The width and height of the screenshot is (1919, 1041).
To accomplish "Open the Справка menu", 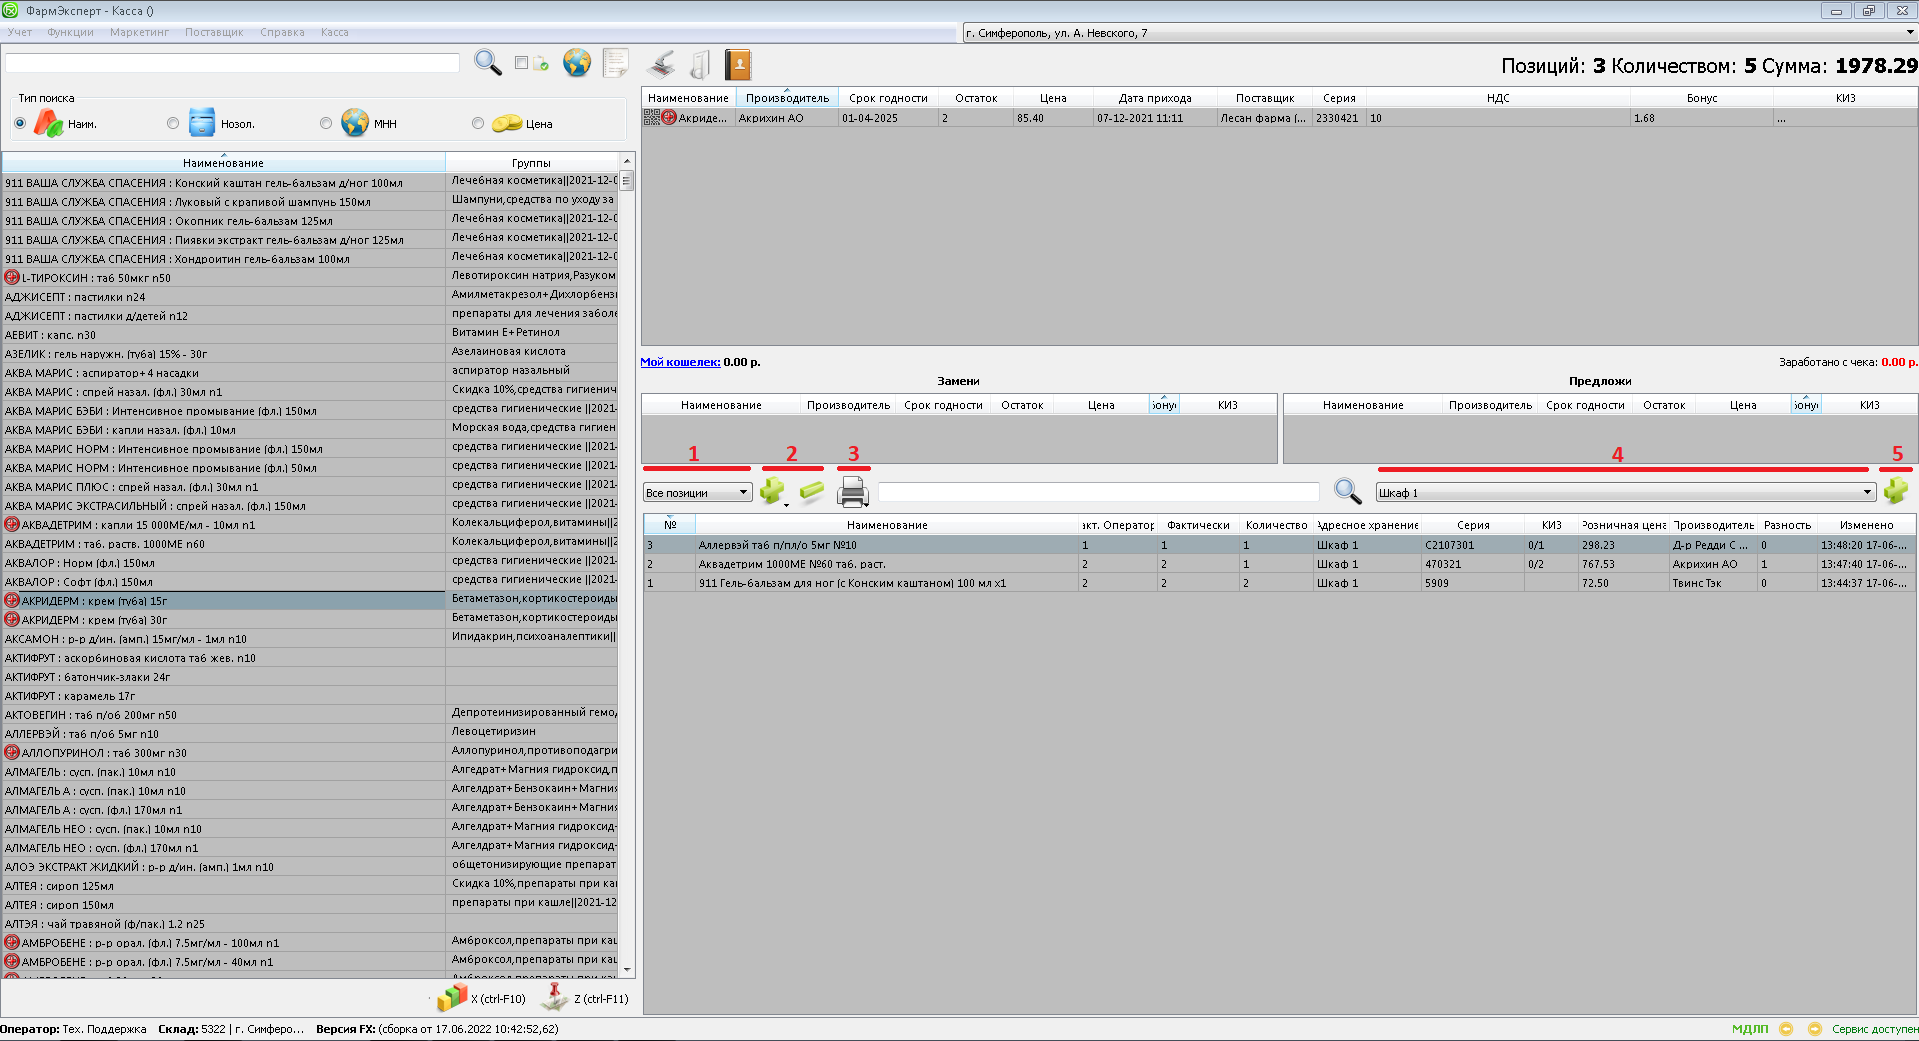I will coord(282,32).
